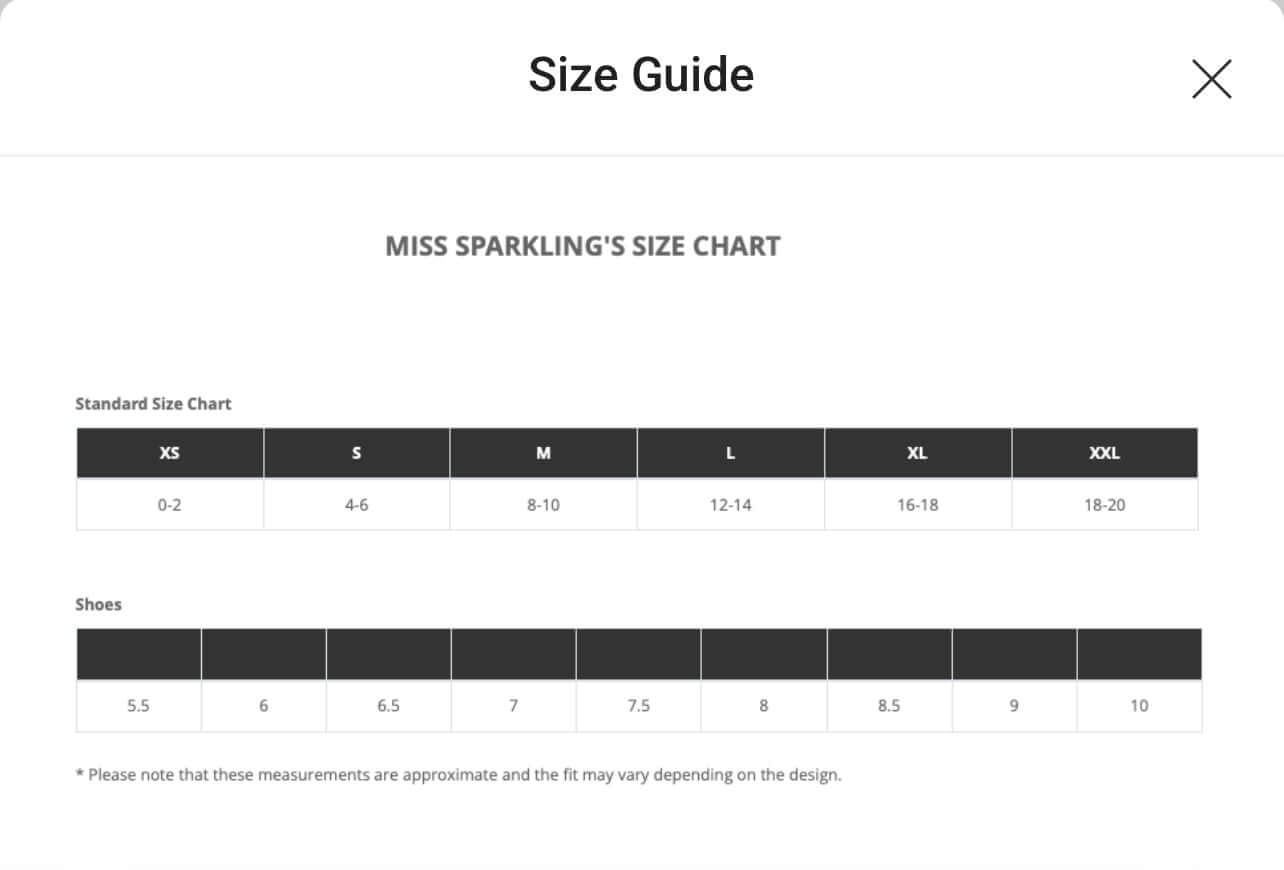Close the Size Guide dialog

click(1211, 79)
